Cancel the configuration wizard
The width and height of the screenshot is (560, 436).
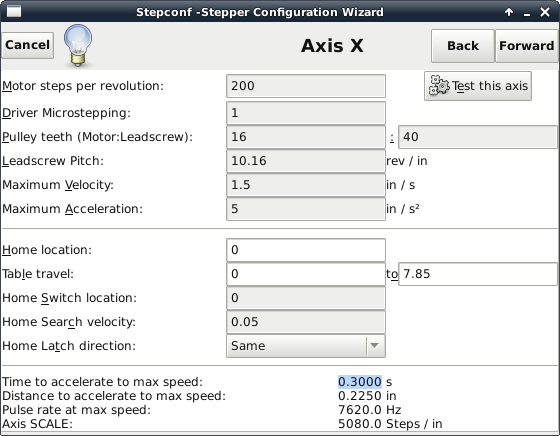(28, 45)
